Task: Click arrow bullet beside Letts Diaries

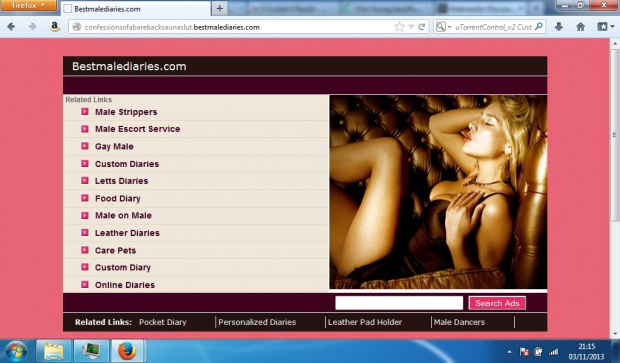Action: [85, 180]
